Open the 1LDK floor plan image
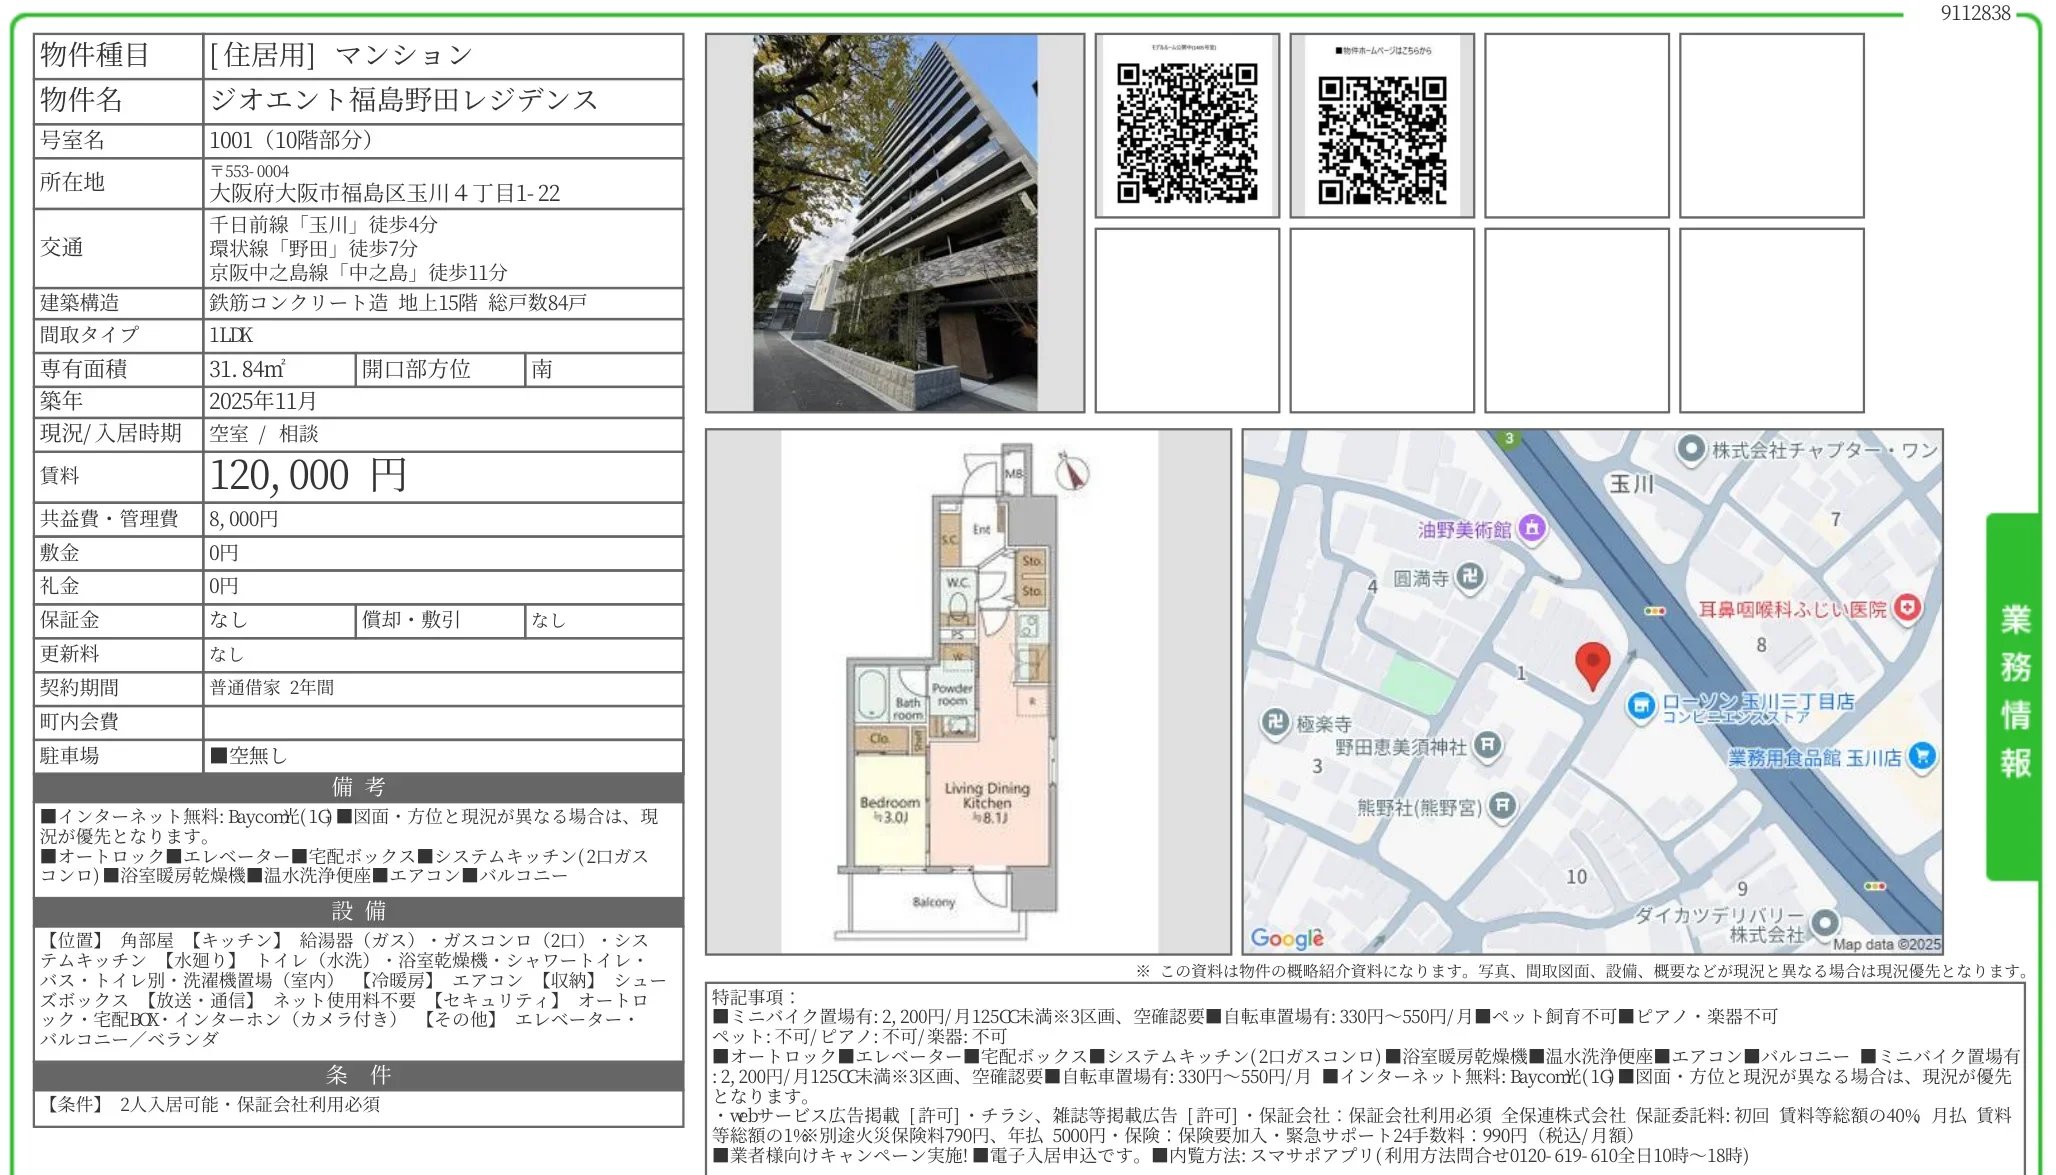Viewport: 2056px width, 1175px height. [x=968, y=692]
